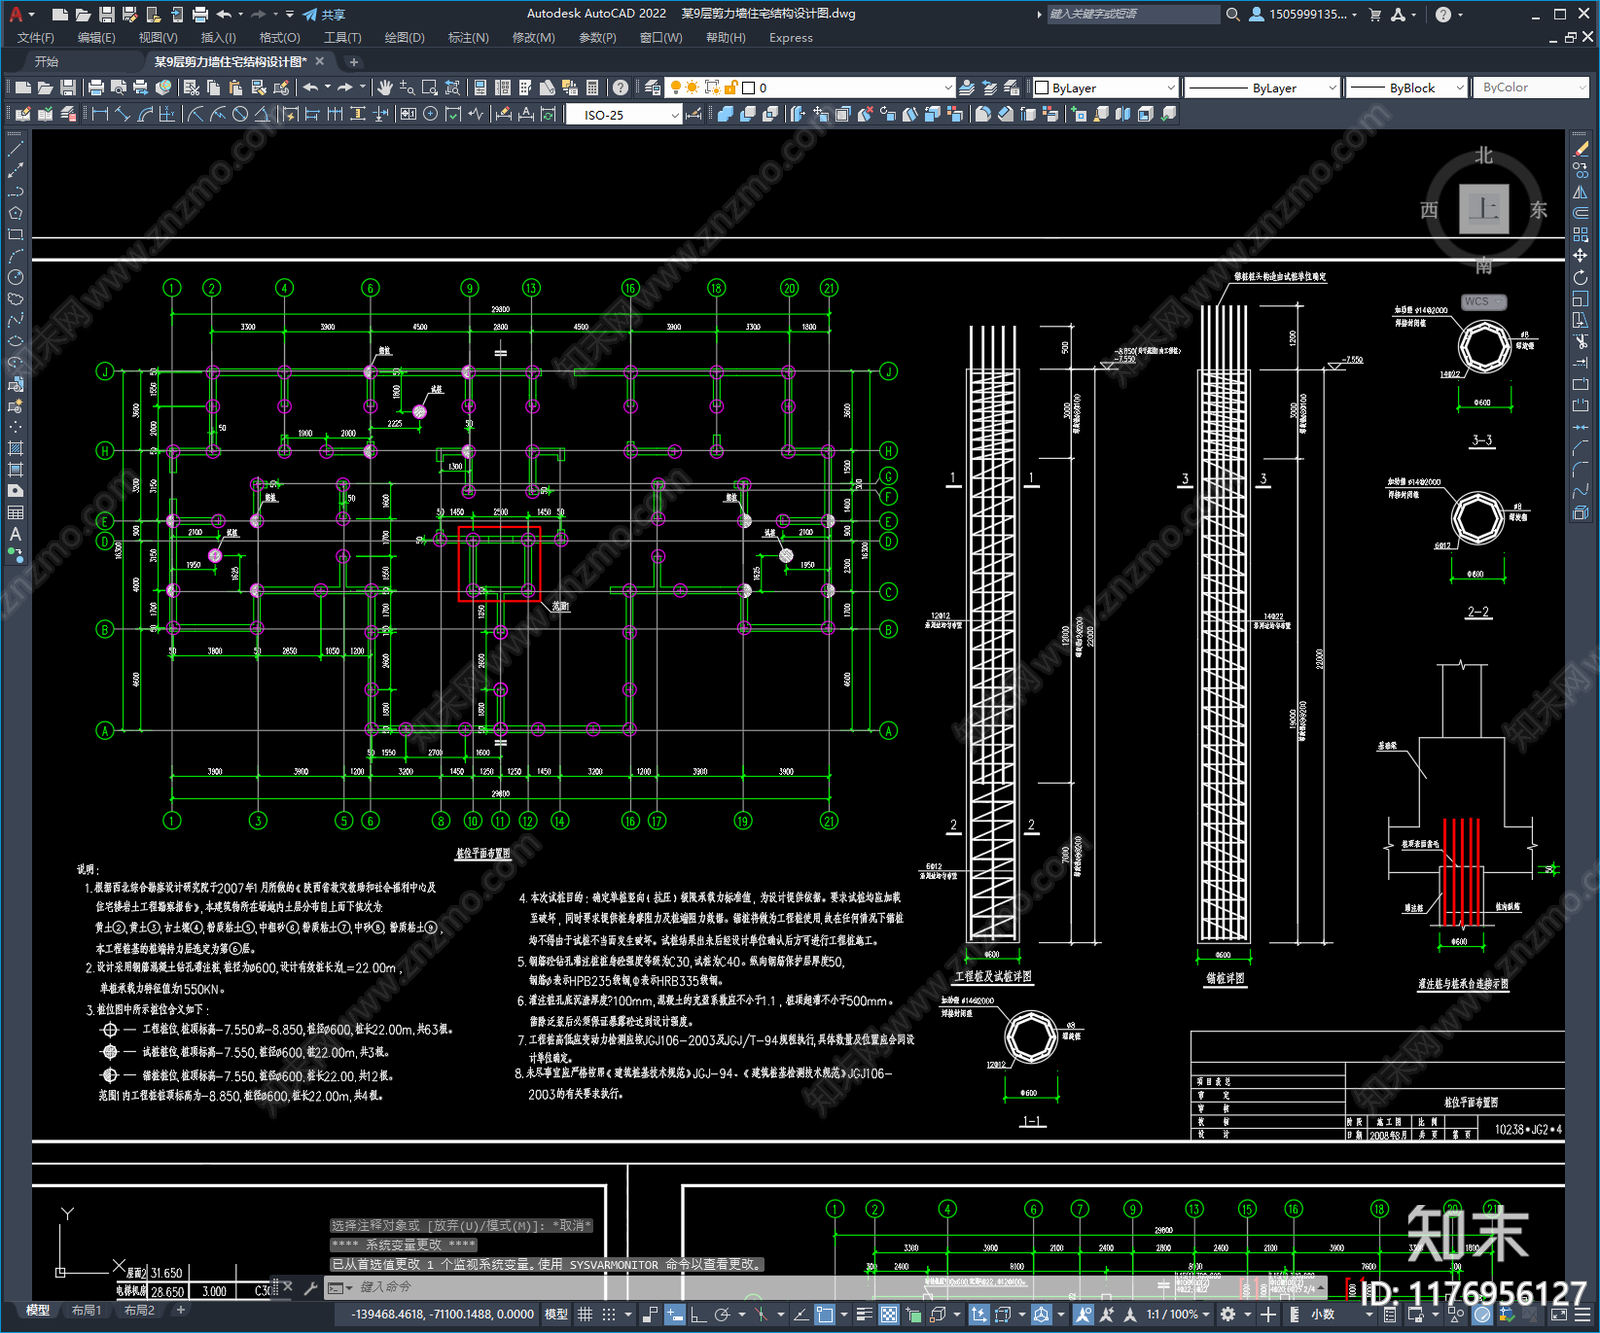Click the Help question mark icon in toolbar
This screenshot has height=1333, width=1600.
621,88
